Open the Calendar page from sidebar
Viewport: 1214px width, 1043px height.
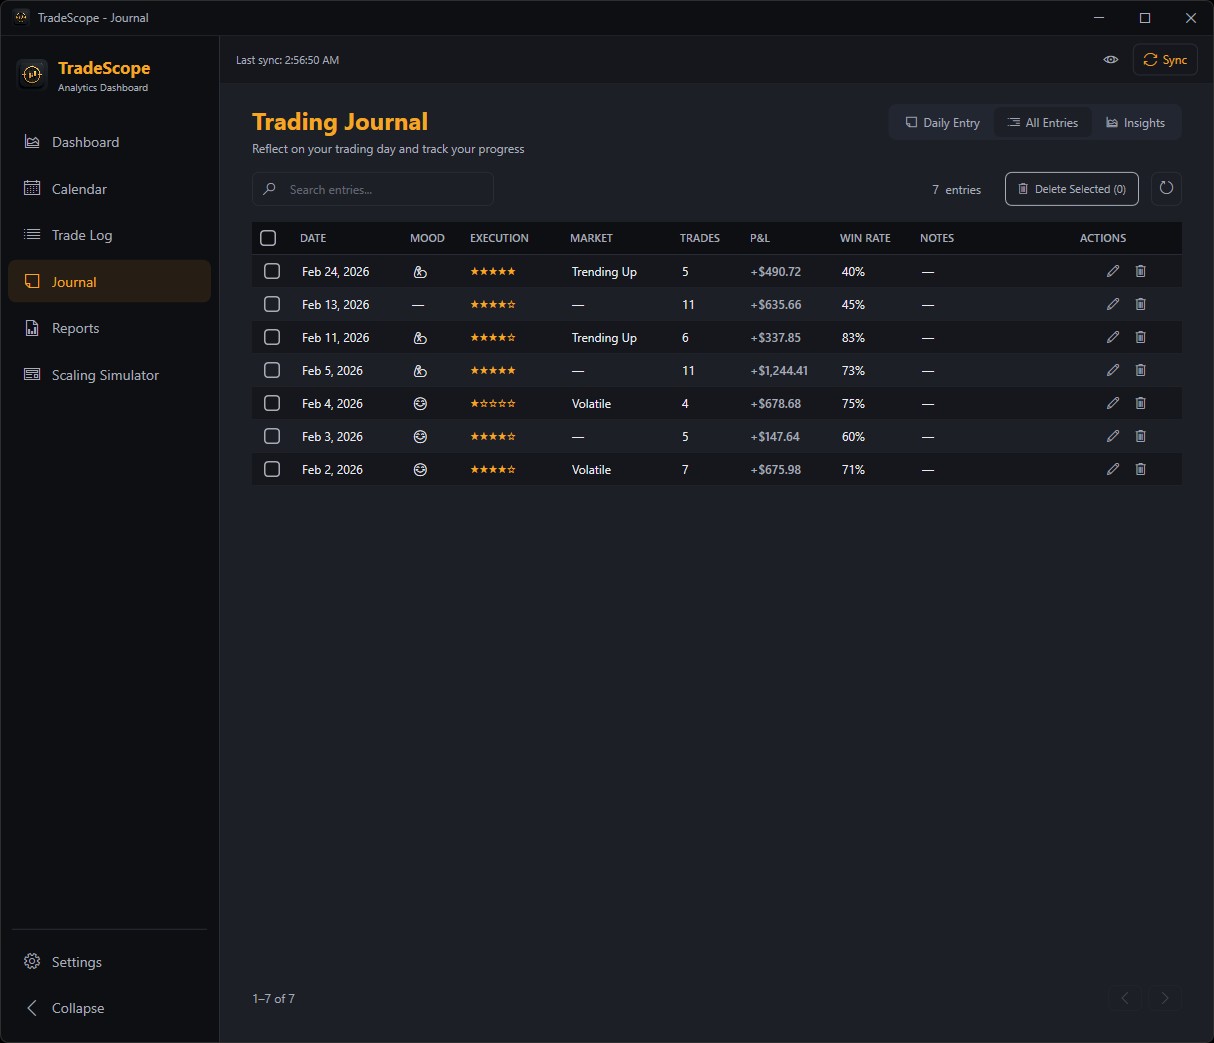(x=79, y=189)
